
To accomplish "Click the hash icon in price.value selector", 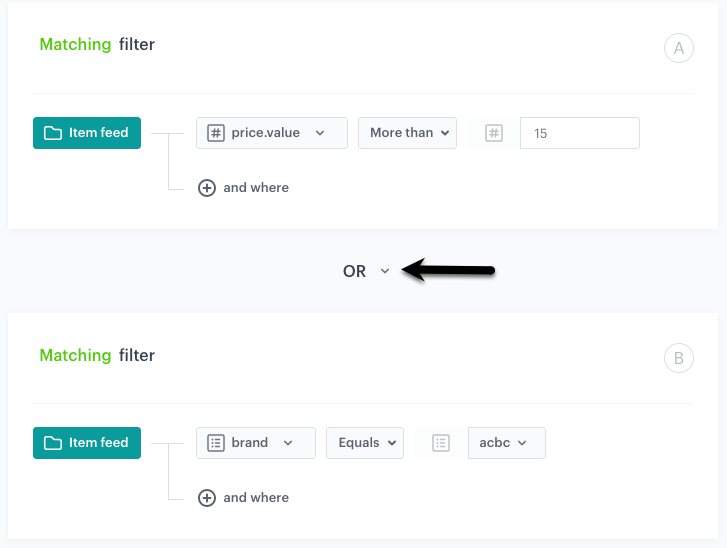I will (216, 133).
